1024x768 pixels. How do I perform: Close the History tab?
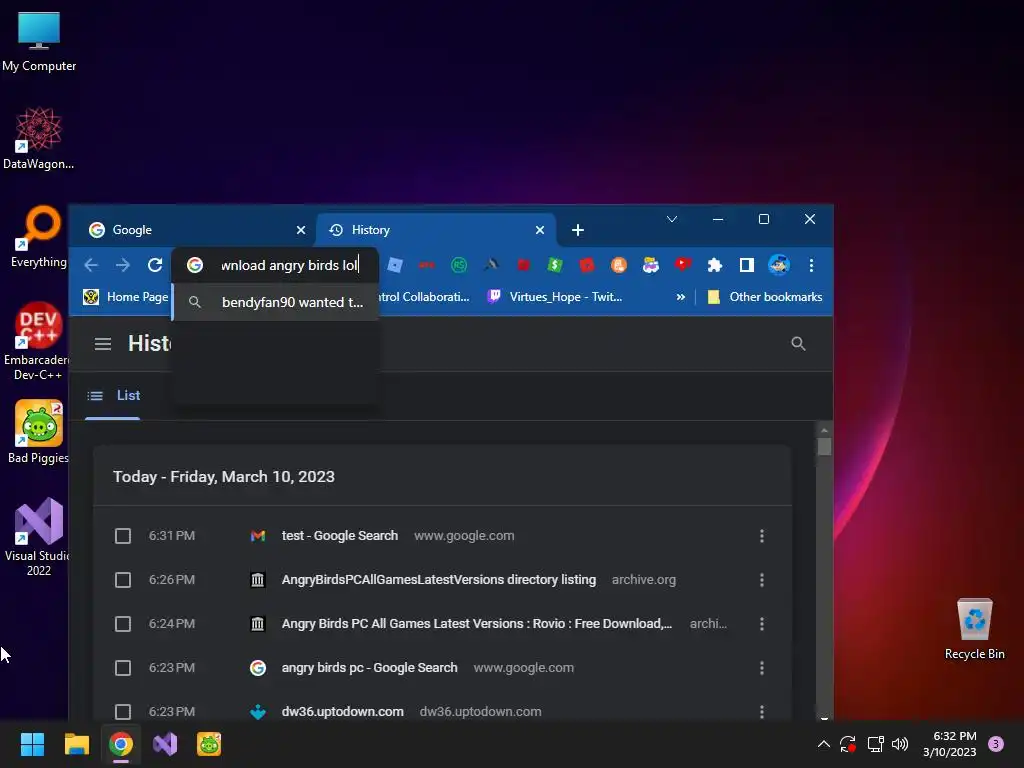pos(539,230)
